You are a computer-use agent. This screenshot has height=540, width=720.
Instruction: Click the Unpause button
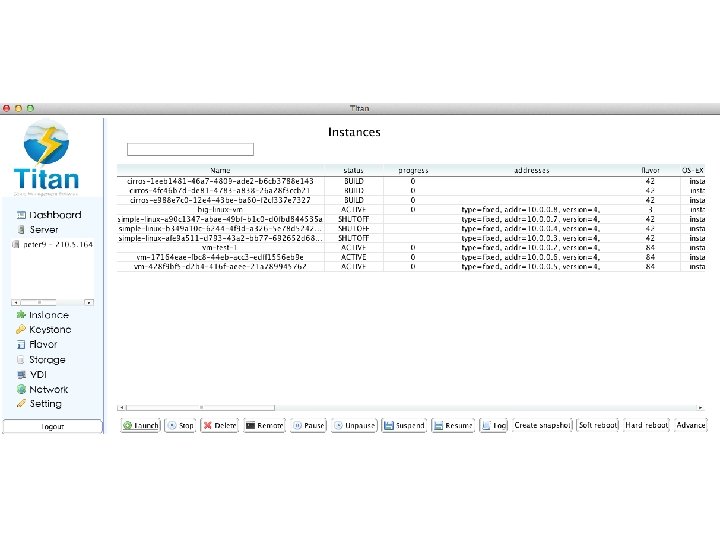click(x=354, y=425)
